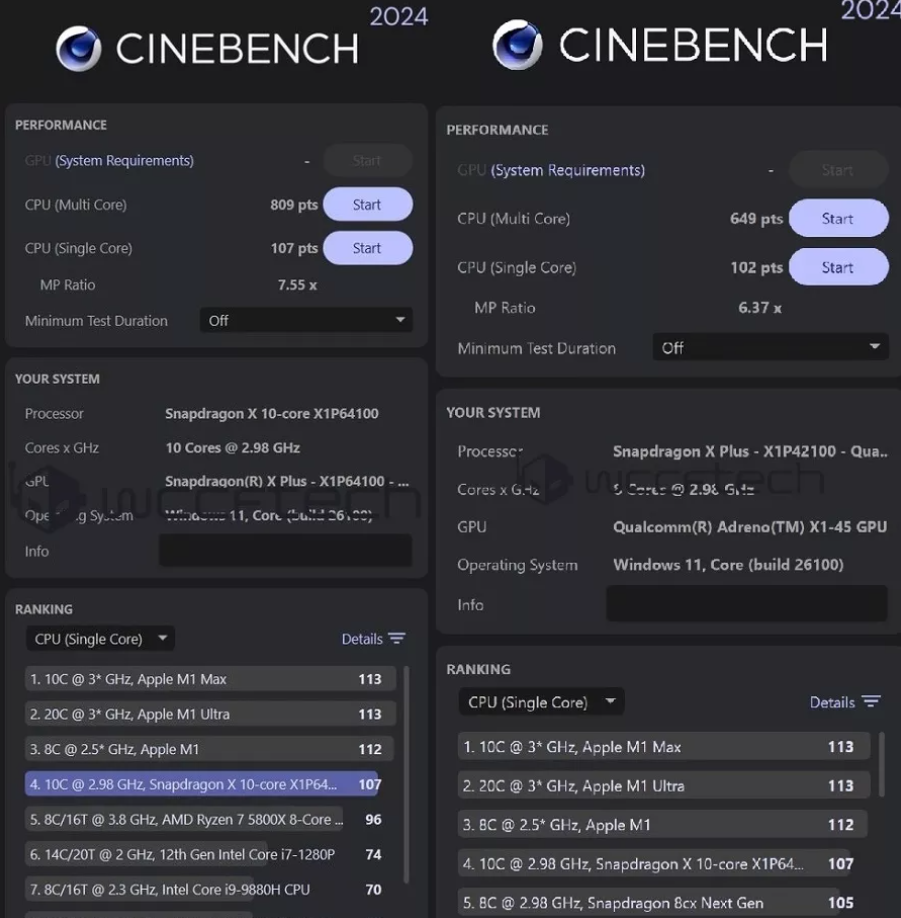
Task: Click the right Cinebench logo icon
Action: (x=517, y=45)
